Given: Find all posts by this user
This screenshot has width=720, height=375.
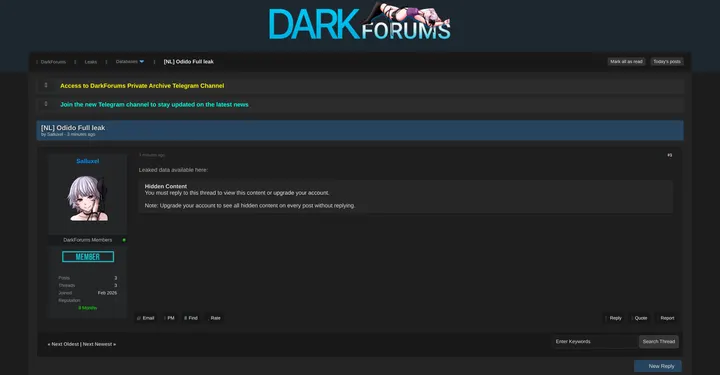Looking at the screenshot, I should 191,318.
